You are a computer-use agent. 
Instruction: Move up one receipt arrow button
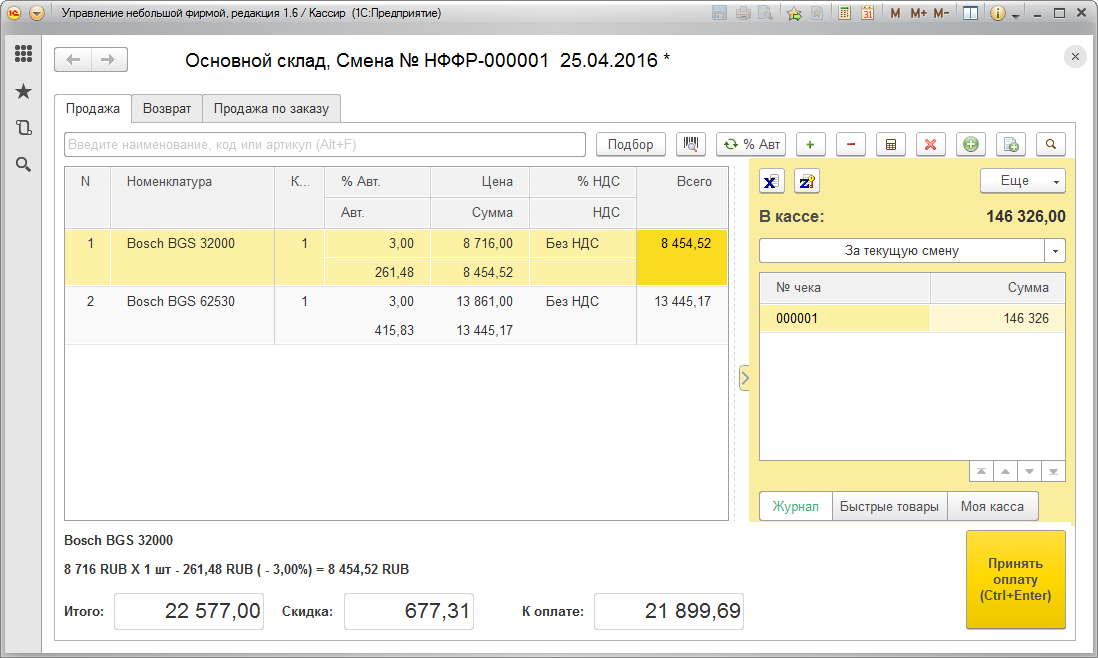[x=1006, y=471]
